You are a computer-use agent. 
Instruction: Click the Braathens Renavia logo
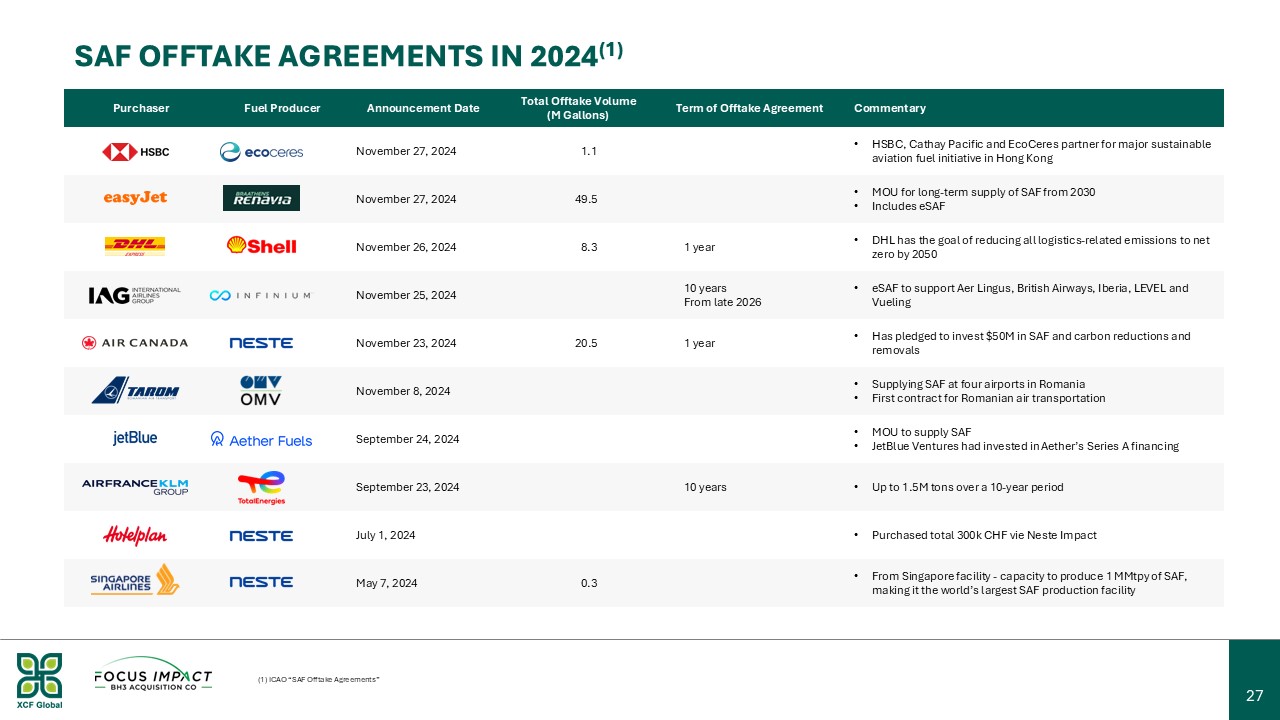pyautogui.click(x=261, y=198)
